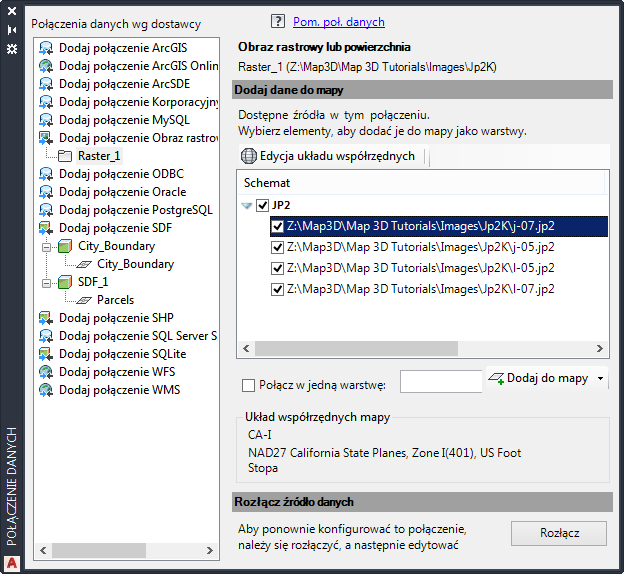Select Dodaj połączenie Oracle entry
The height and width of the screenshot is (574, 624).
(123, 192)
